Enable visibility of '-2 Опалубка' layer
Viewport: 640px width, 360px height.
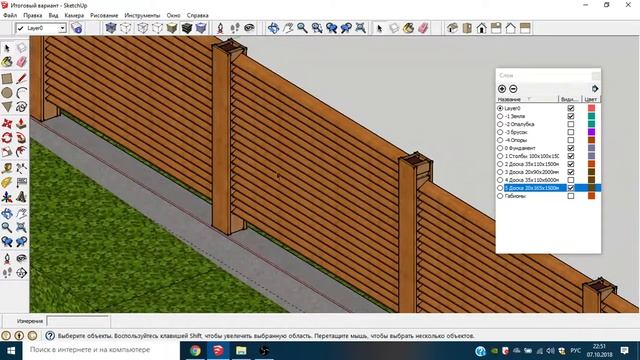[571, 124]
